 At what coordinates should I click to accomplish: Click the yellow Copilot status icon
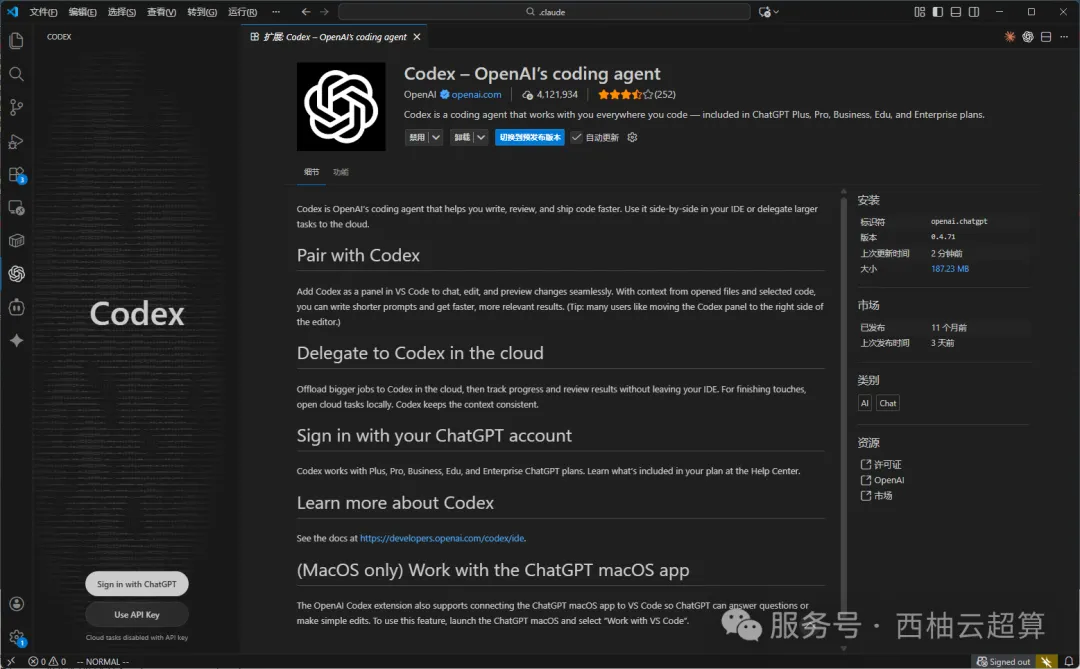coord(1046,661)
